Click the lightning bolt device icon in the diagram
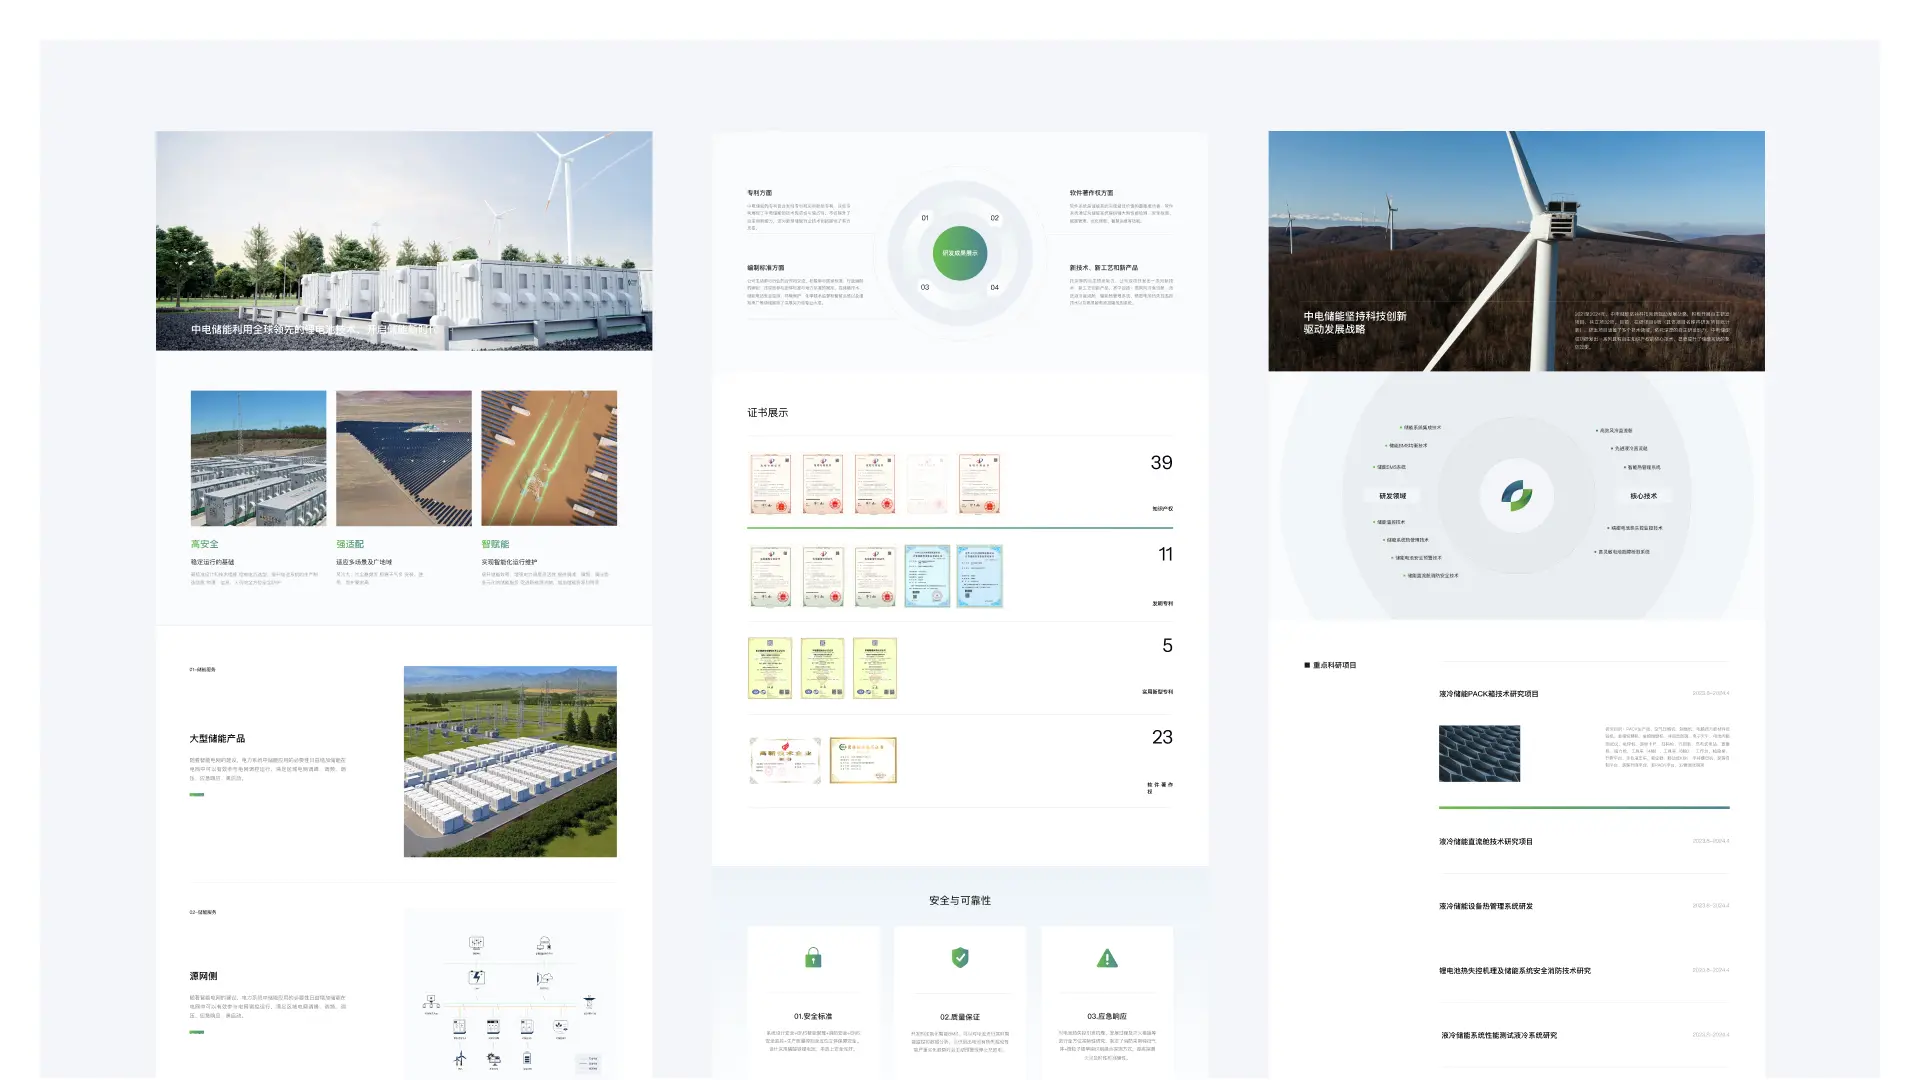Image resolution: width=1920 pixels, height=1080 pixels. 477,977
